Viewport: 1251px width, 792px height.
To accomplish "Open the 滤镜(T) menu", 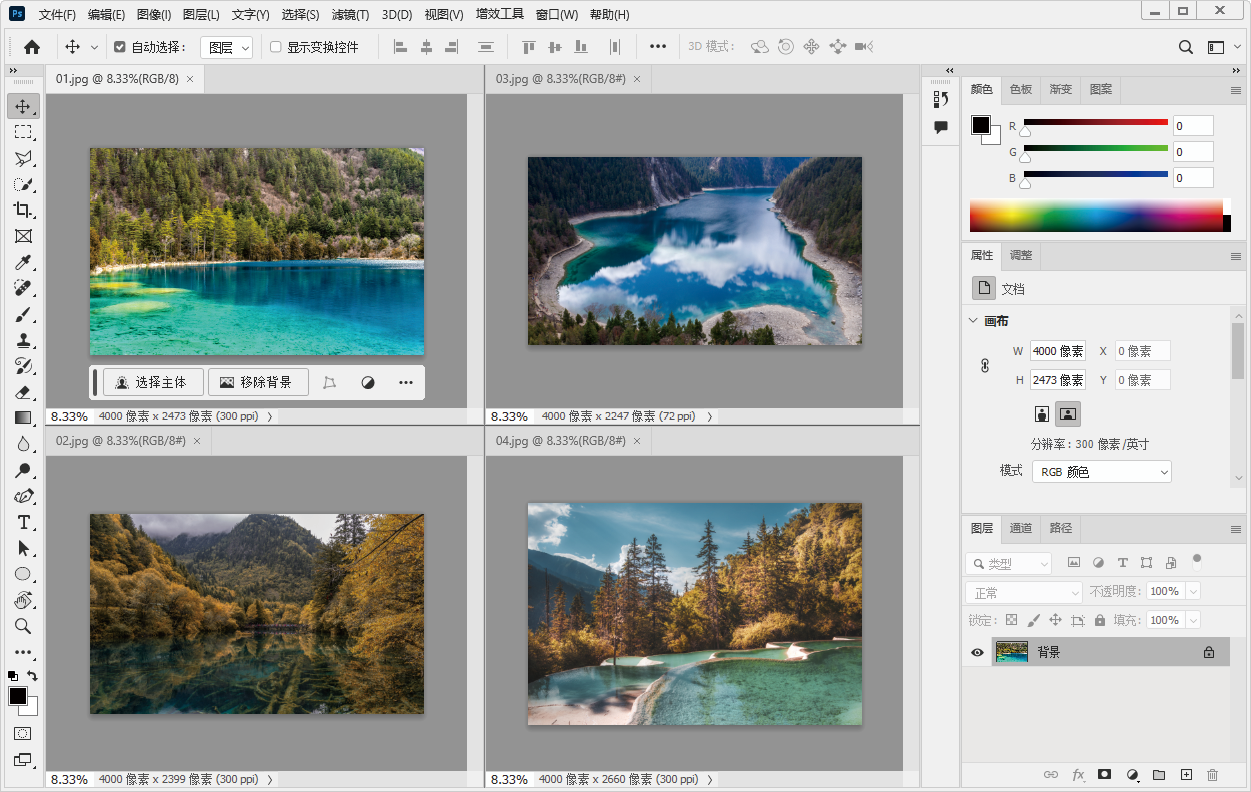I will (x=350, y=15).
